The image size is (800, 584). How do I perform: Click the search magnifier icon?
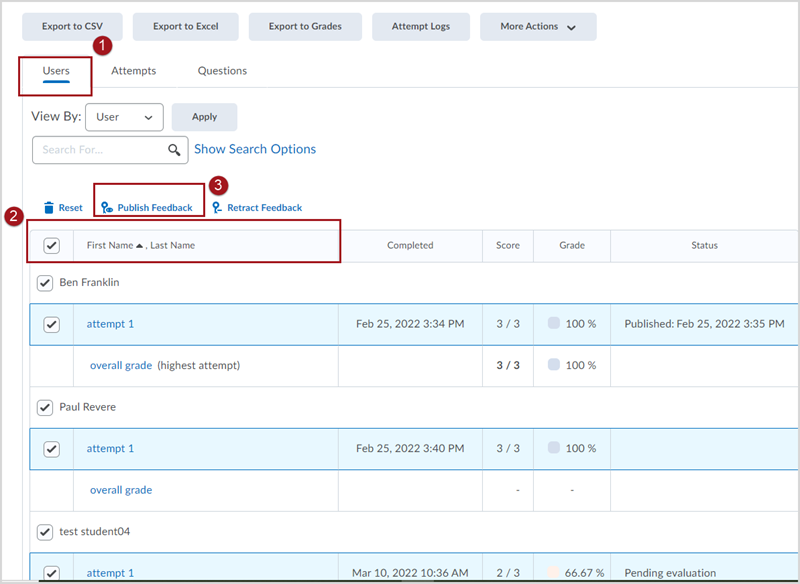(174, 149)
